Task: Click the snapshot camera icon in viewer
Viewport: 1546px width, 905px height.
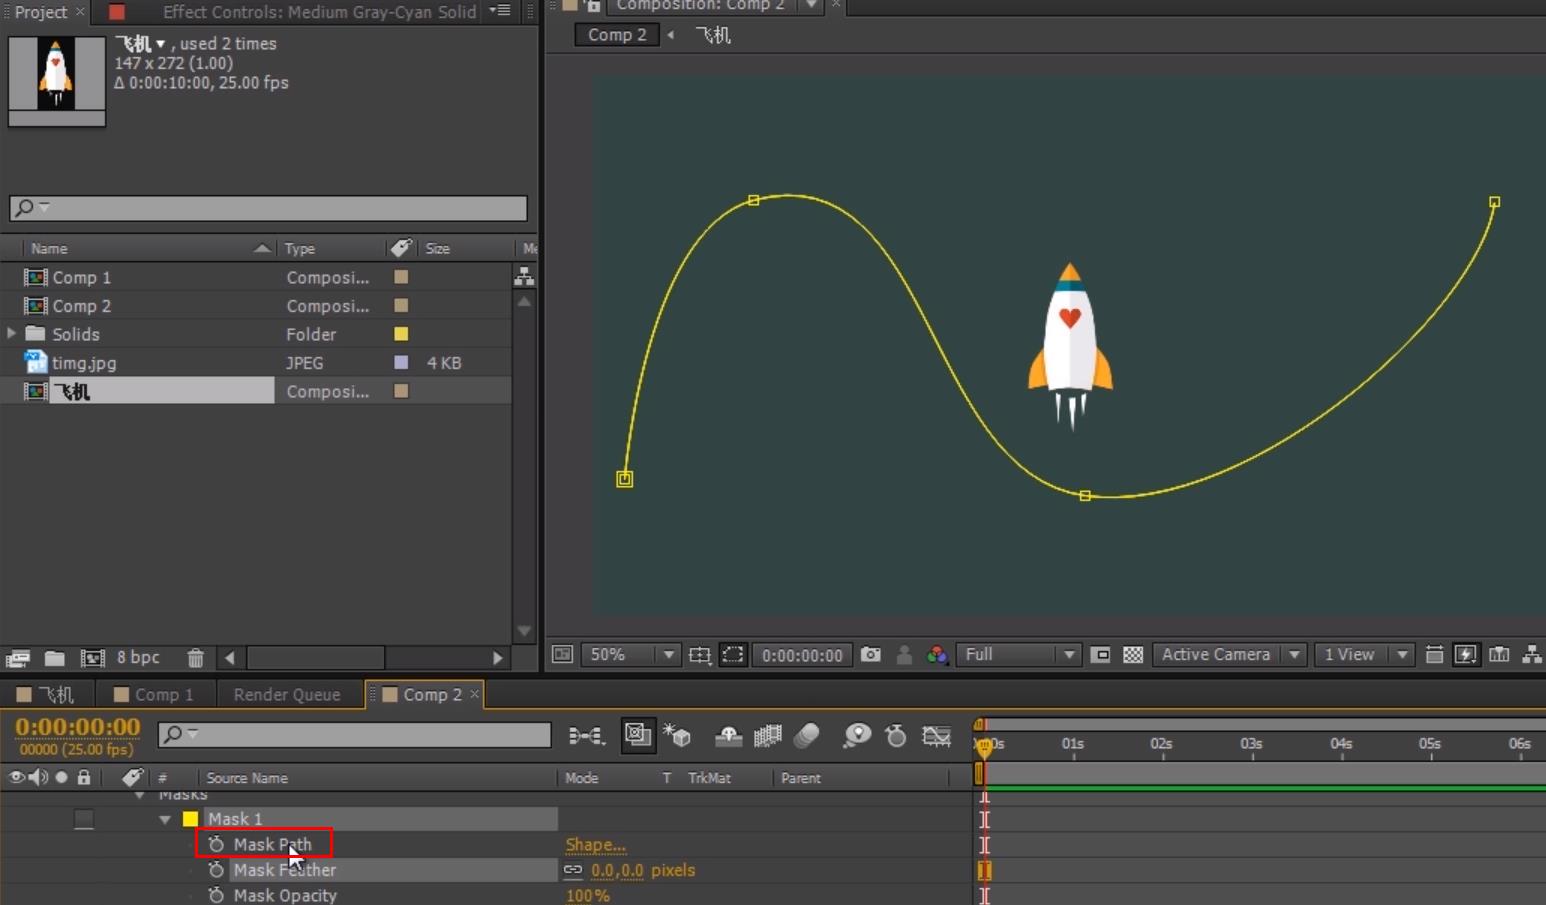Action: 871,655
